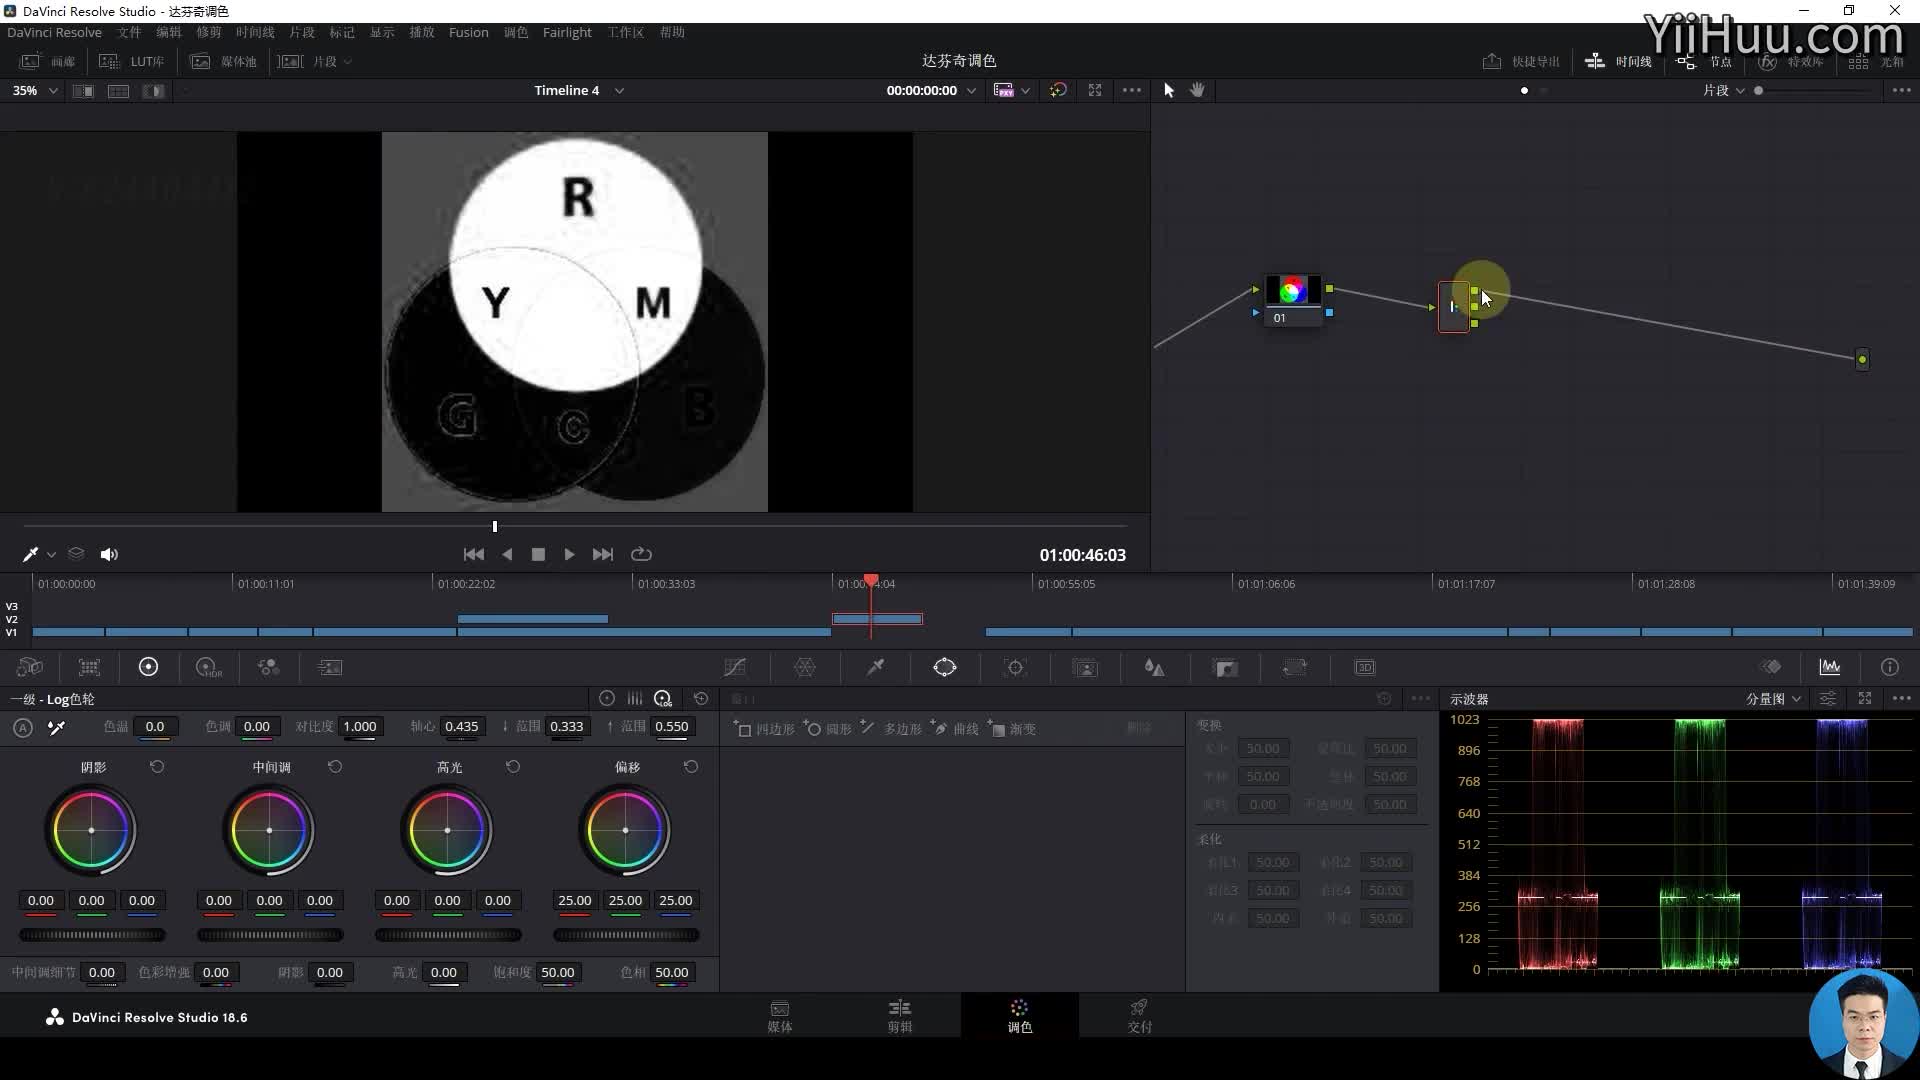
Task: Open the power window palette
Action: pos(945,667)
